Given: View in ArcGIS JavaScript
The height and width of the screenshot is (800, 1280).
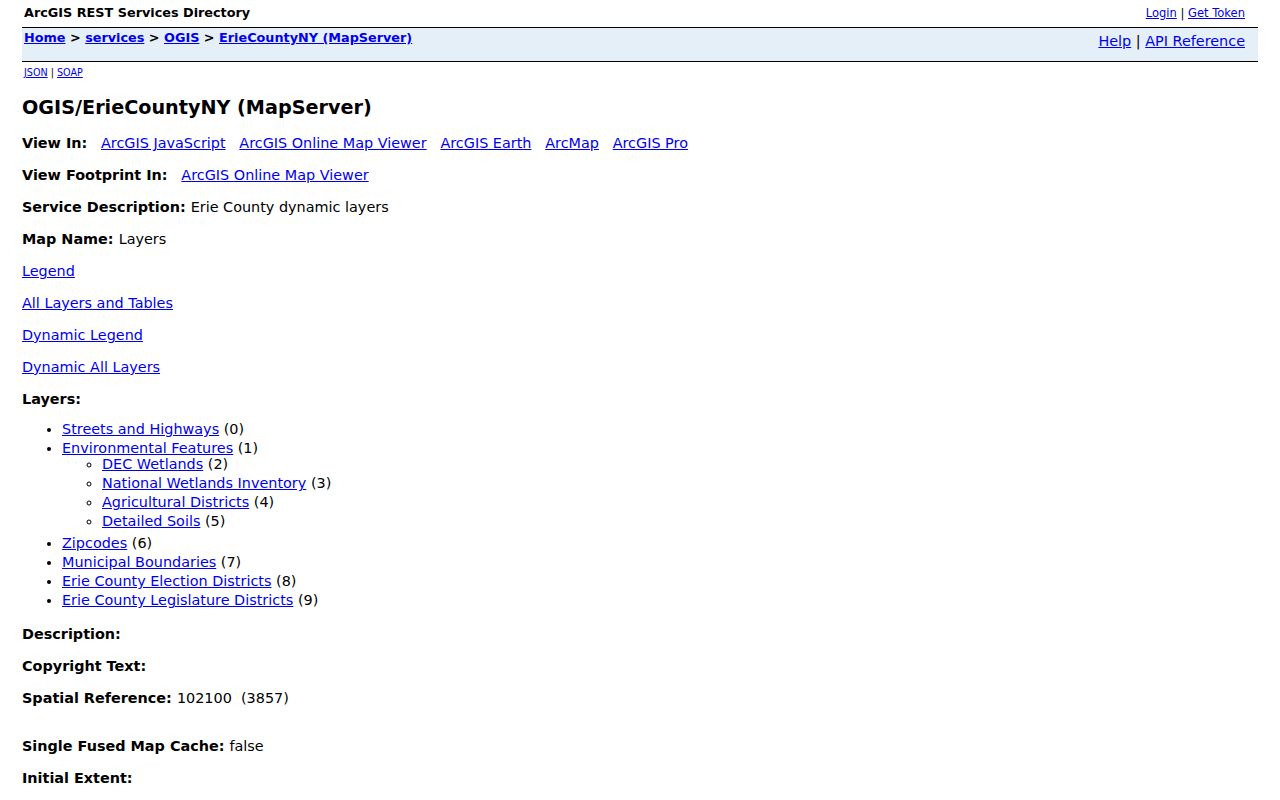Looking at the screenshot, I should tap(163, 143).
